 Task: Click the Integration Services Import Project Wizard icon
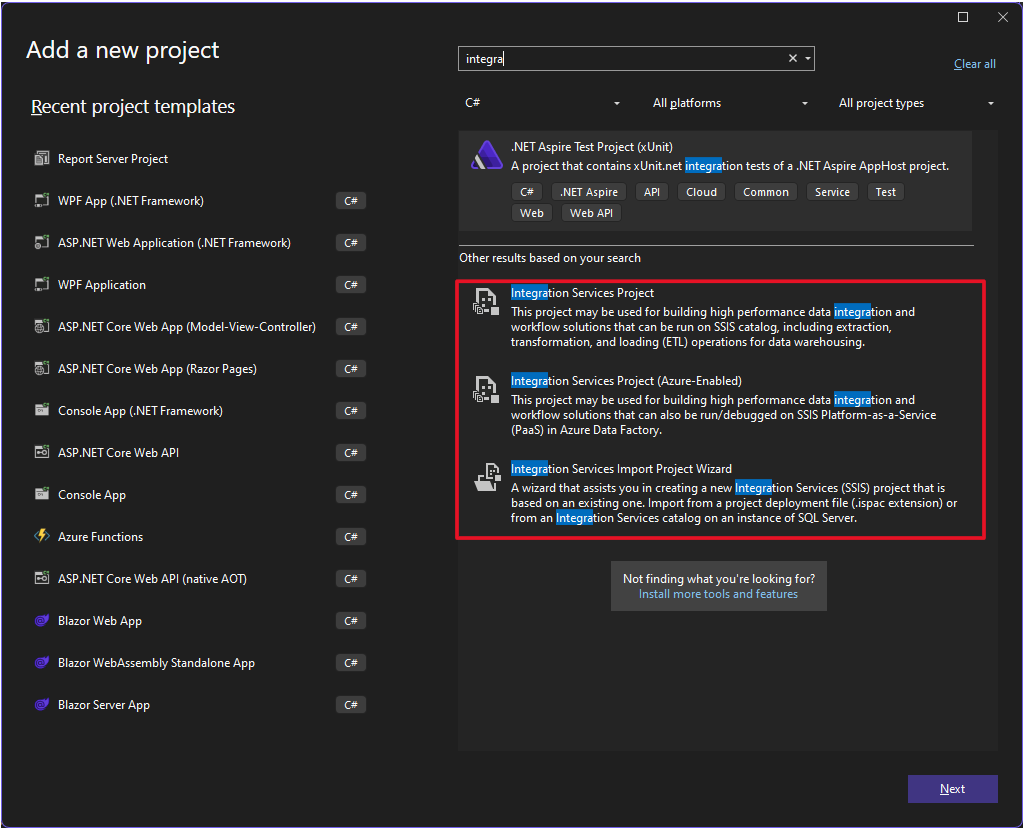[x=486, y=479]
